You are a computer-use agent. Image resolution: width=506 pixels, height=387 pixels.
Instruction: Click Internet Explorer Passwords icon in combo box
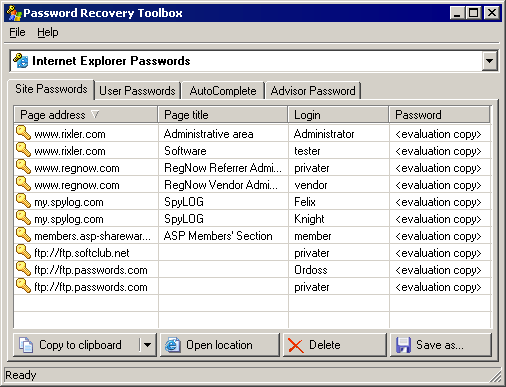click(x=21, y=61)
